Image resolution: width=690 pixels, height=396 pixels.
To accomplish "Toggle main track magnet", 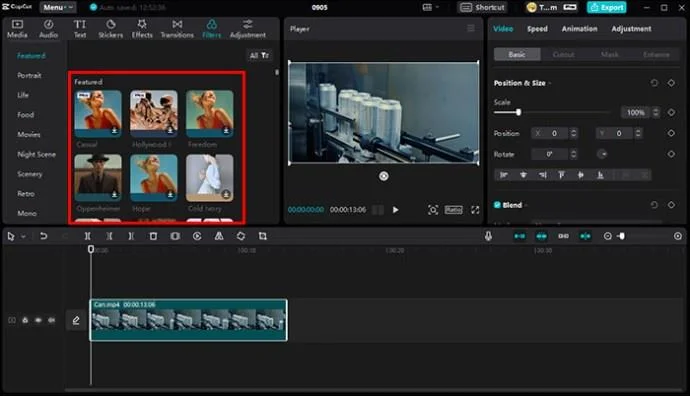I will coord(520,236).
